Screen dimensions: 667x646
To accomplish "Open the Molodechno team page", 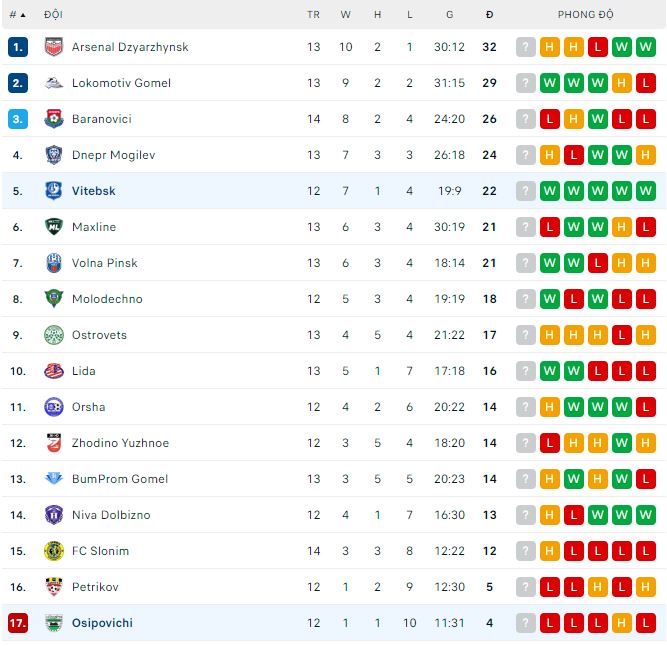I will [x=107, y=299].
